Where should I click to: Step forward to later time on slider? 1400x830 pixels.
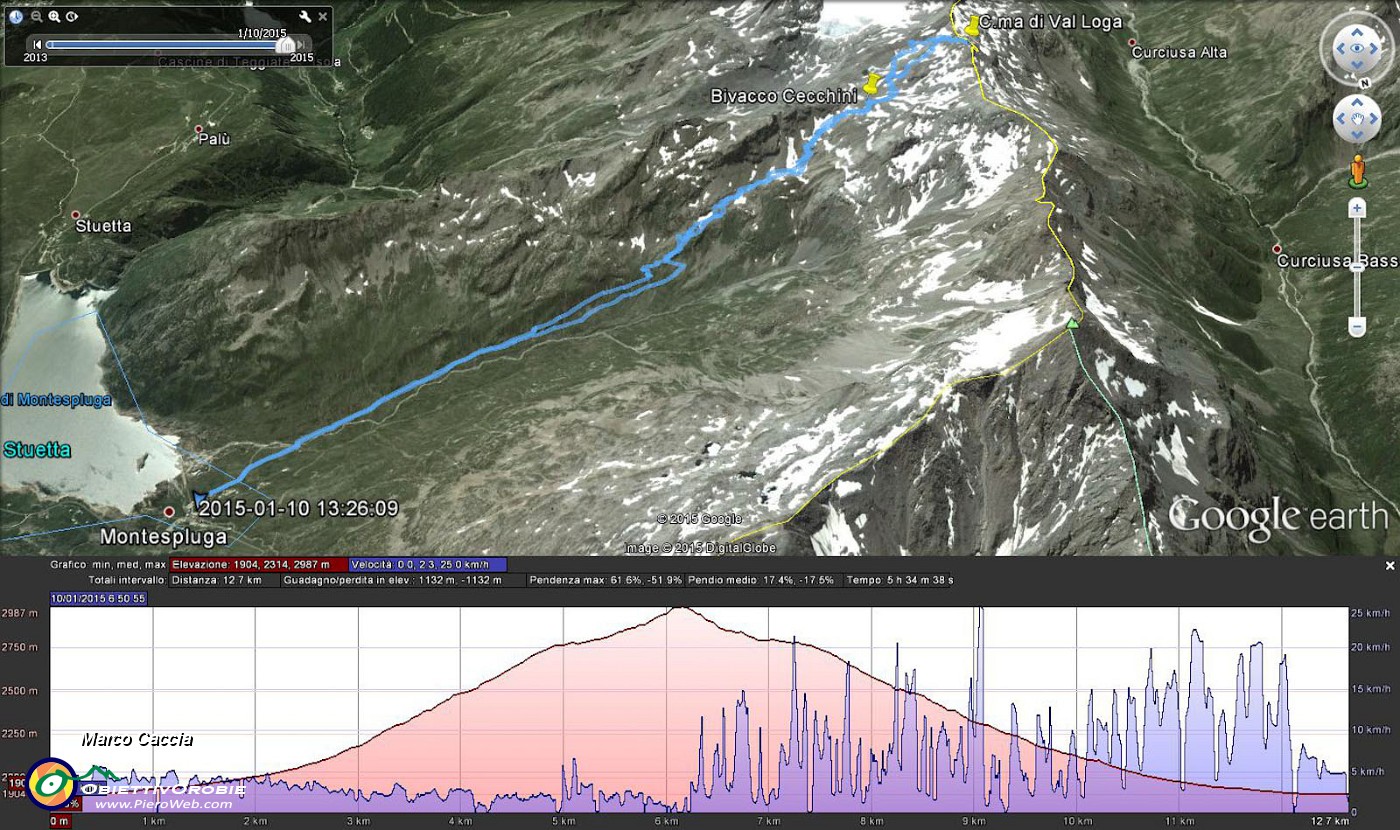tap(300, 44)
